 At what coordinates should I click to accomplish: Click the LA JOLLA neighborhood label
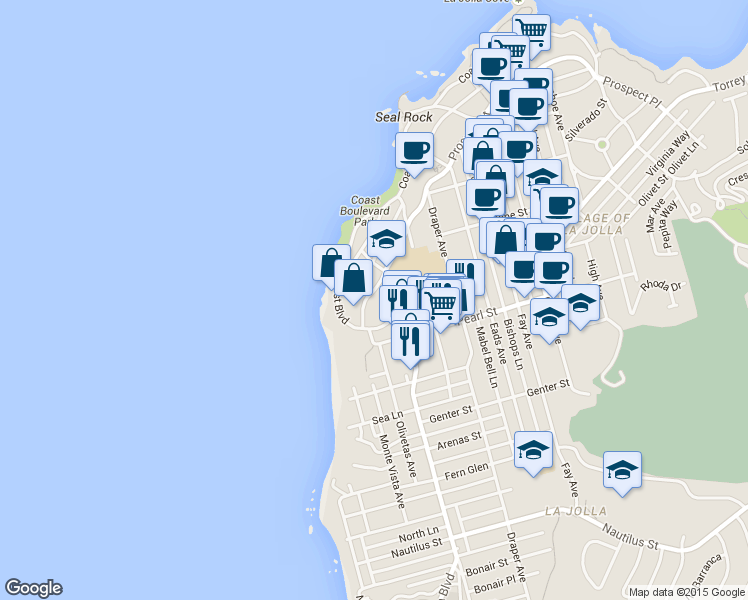(576, 511)
